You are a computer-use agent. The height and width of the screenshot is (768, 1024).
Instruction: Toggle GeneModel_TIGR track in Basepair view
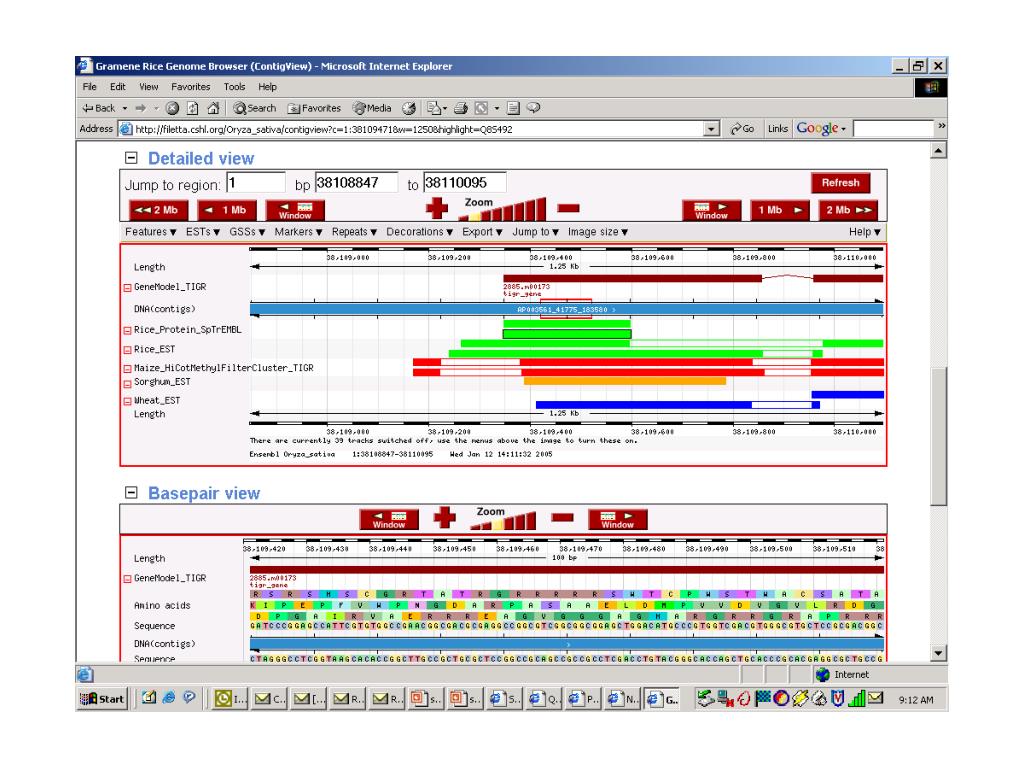[x=128, y=579]
